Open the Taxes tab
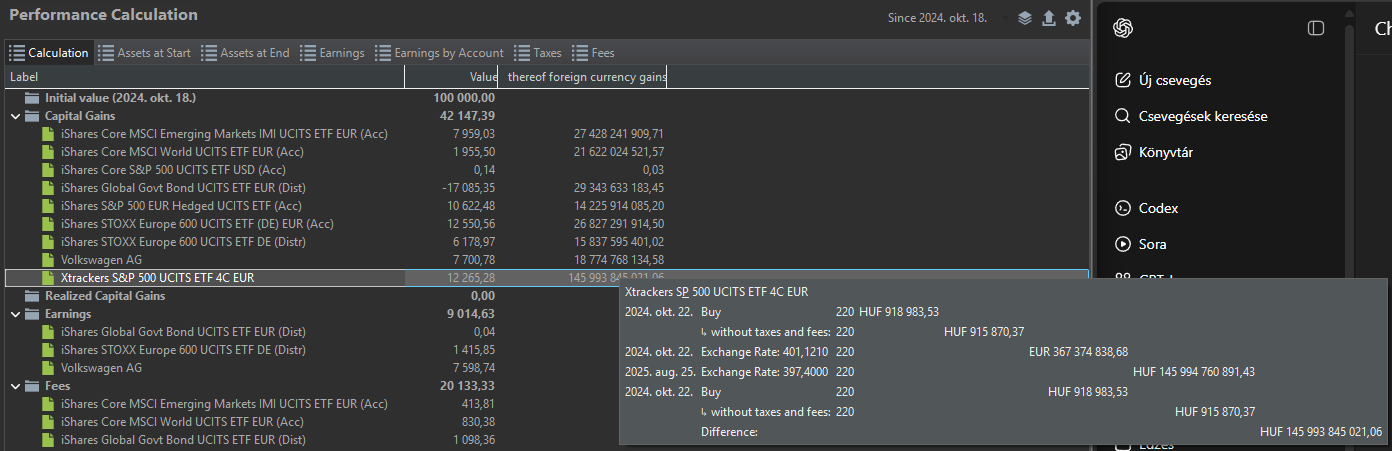Viewport: 1392px width, 451px height. [x=538, y=53]
